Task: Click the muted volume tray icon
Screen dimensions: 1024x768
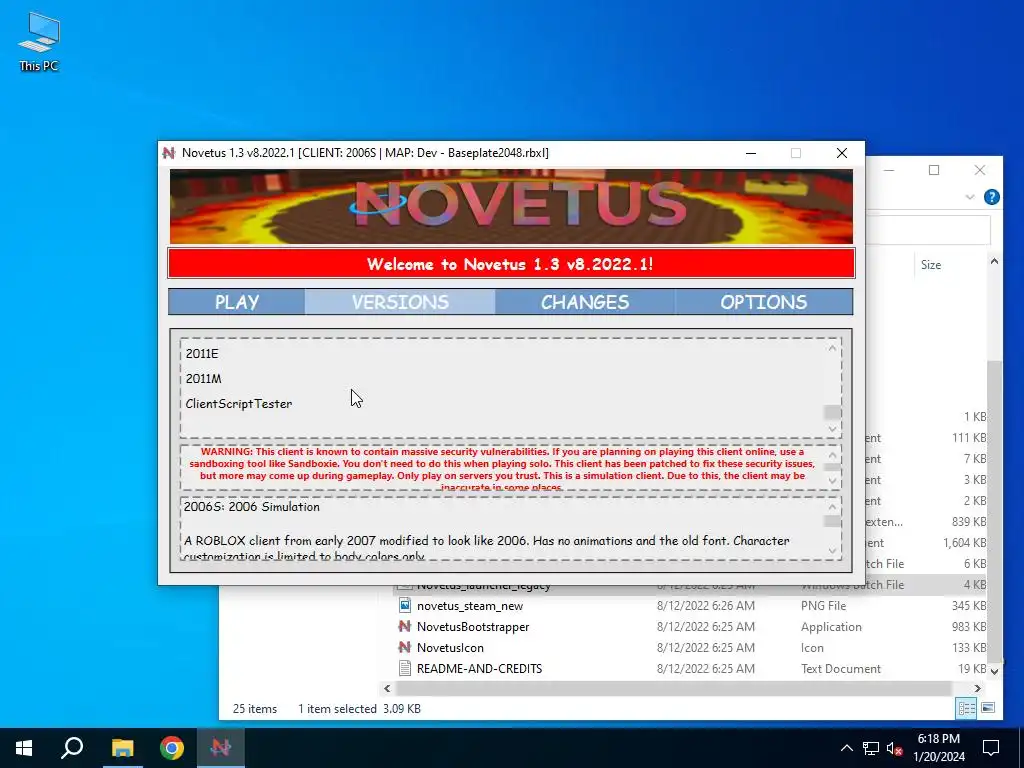Action: [x=895, y=748]
